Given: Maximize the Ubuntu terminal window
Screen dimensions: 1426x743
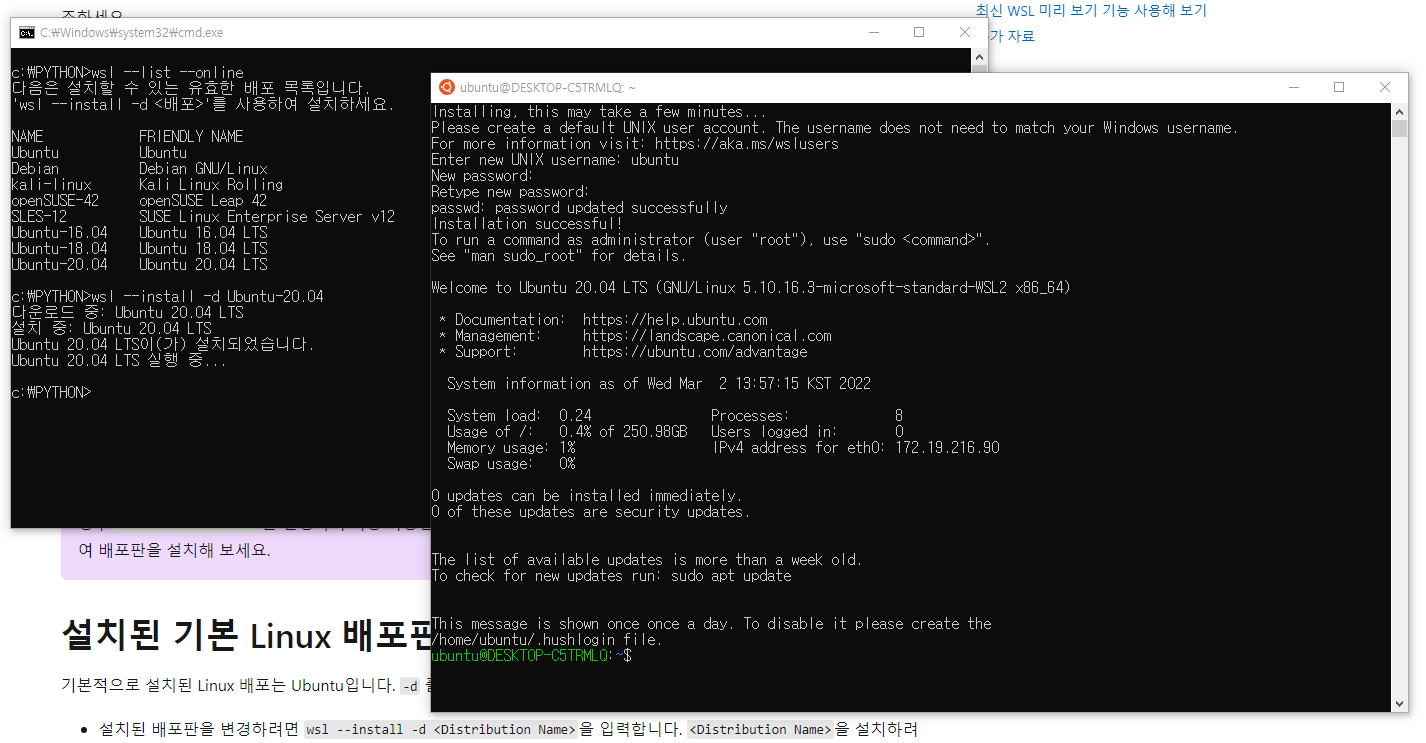Looking at the screenshot, I should tap(1338, 88).
